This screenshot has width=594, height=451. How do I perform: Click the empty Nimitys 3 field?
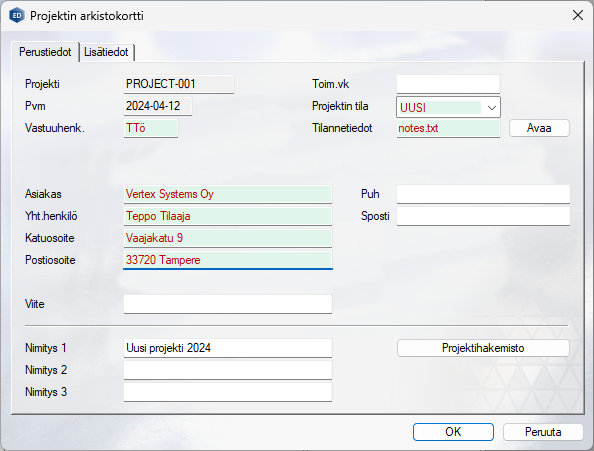[228, 392]
